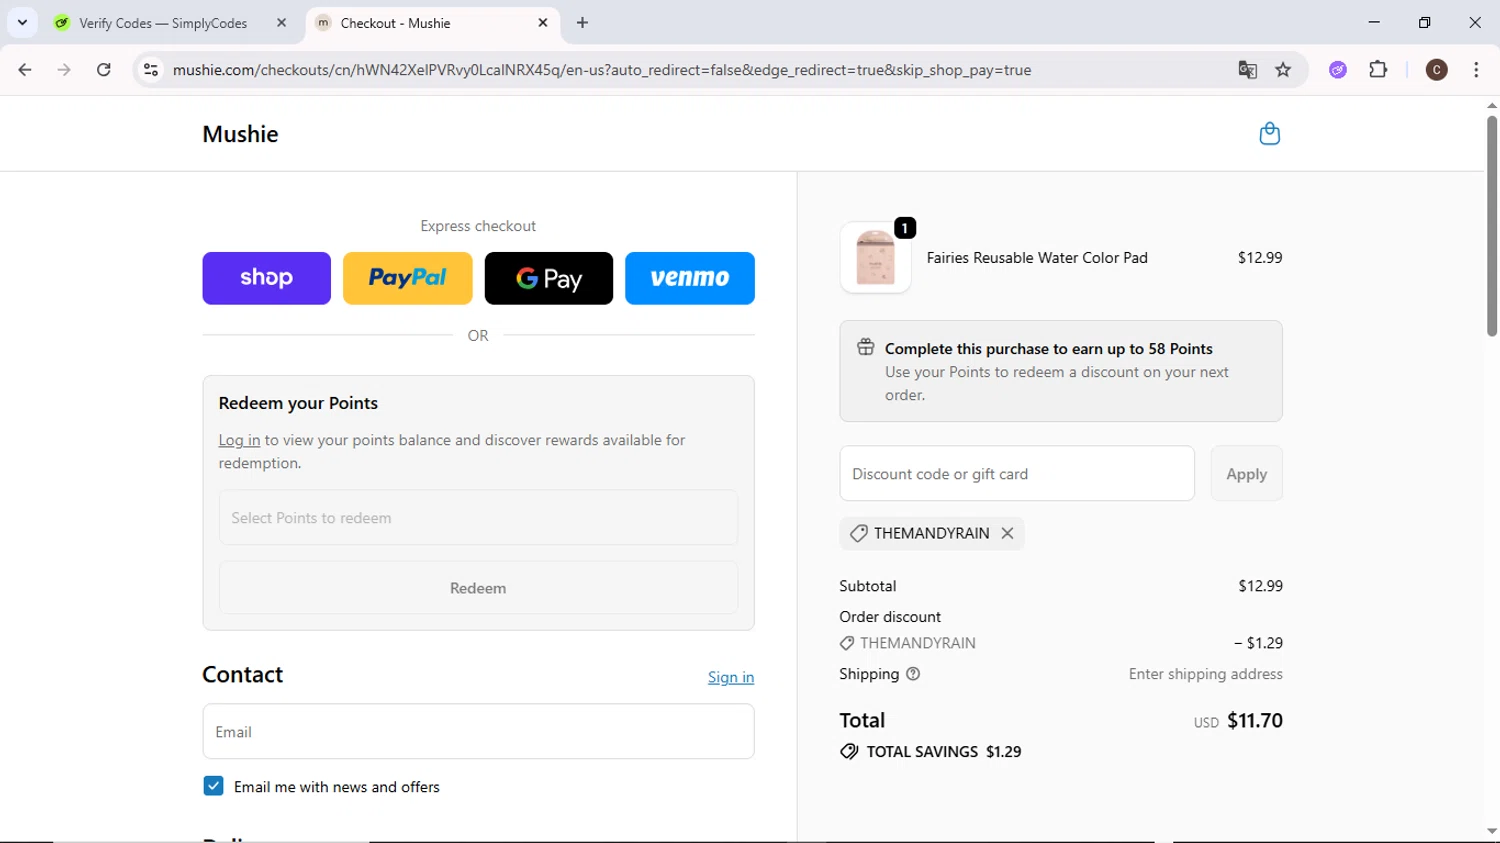1500x843 pixels.
Task: Click the total amount '$11.70'
Action: click(1255, 720)
